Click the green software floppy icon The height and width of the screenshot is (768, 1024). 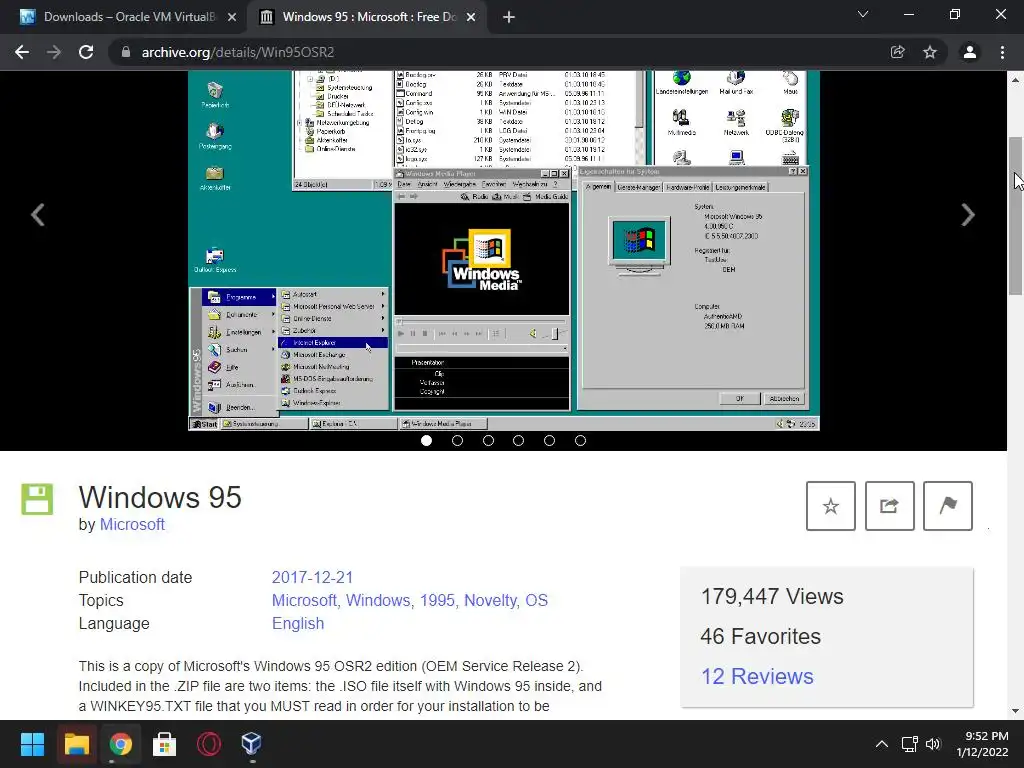click(x=37, y=499)
